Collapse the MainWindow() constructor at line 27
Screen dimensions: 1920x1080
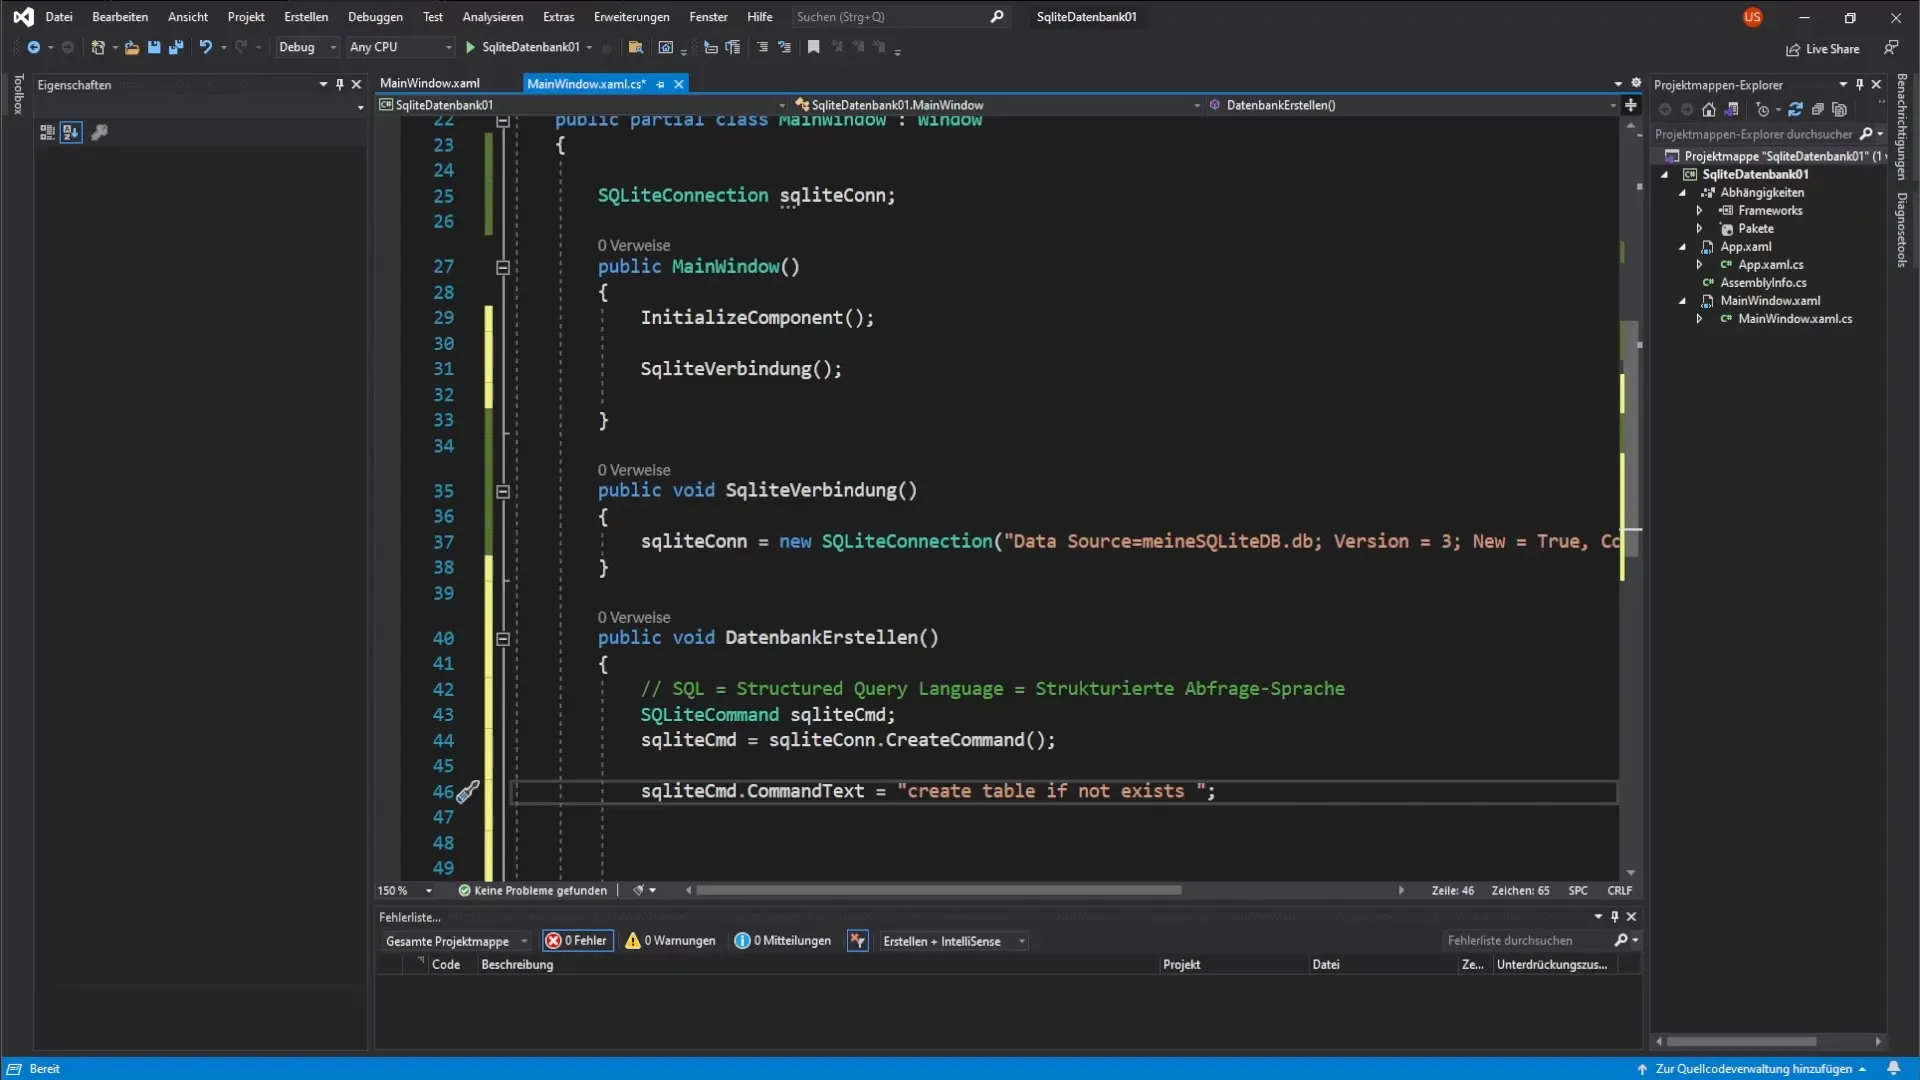(503, 267)
